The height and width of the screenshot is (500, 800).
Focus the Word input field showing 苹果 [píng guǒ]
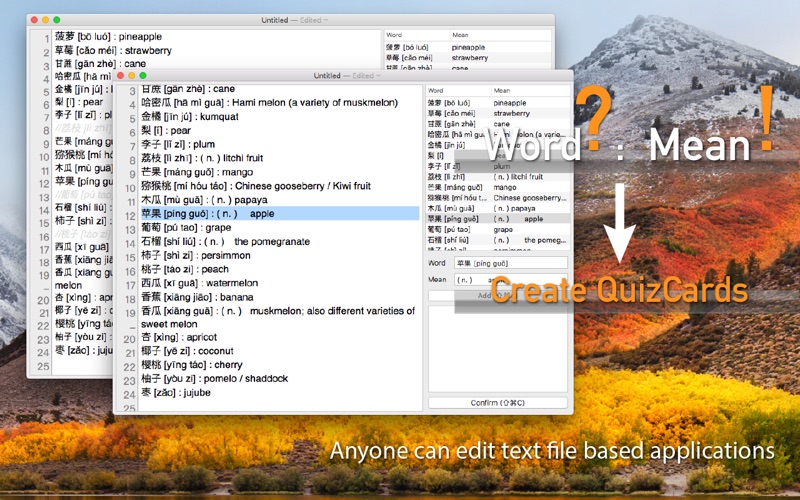511,263
